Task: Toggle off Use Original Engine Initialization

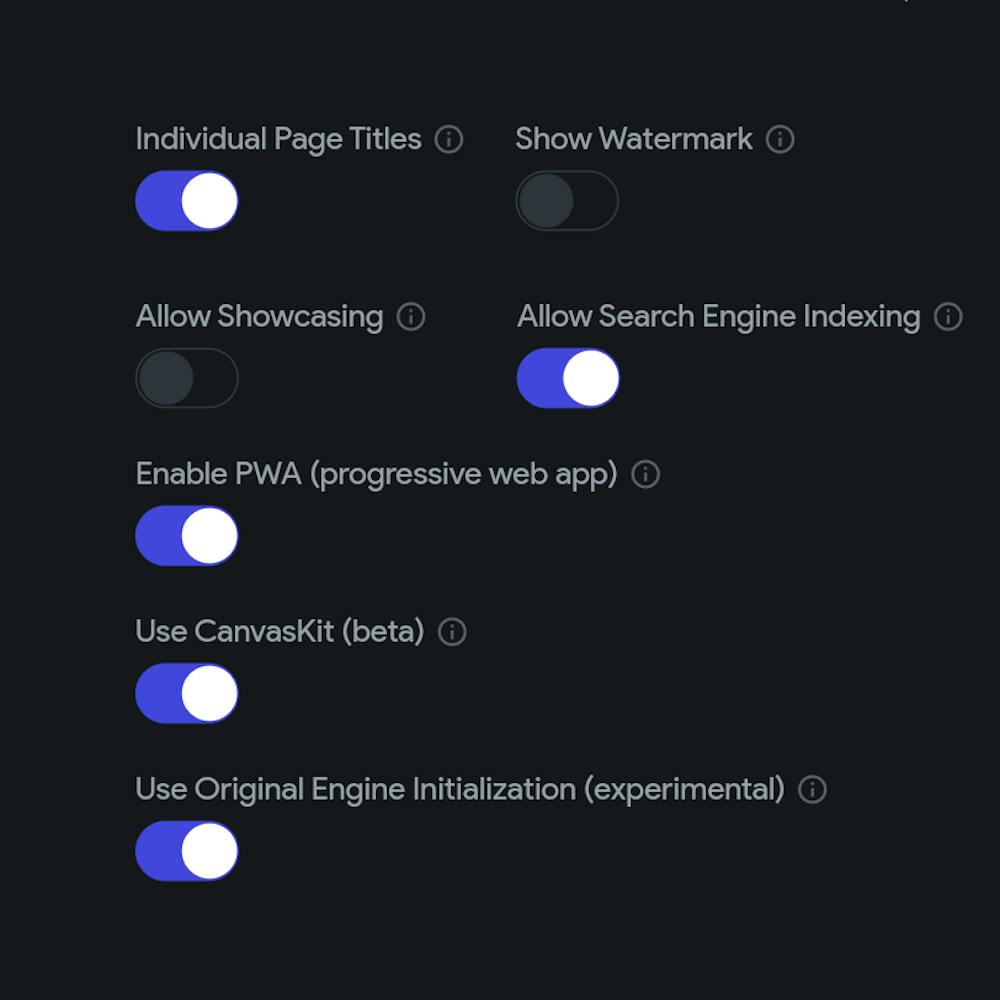Action: point(187,851)
